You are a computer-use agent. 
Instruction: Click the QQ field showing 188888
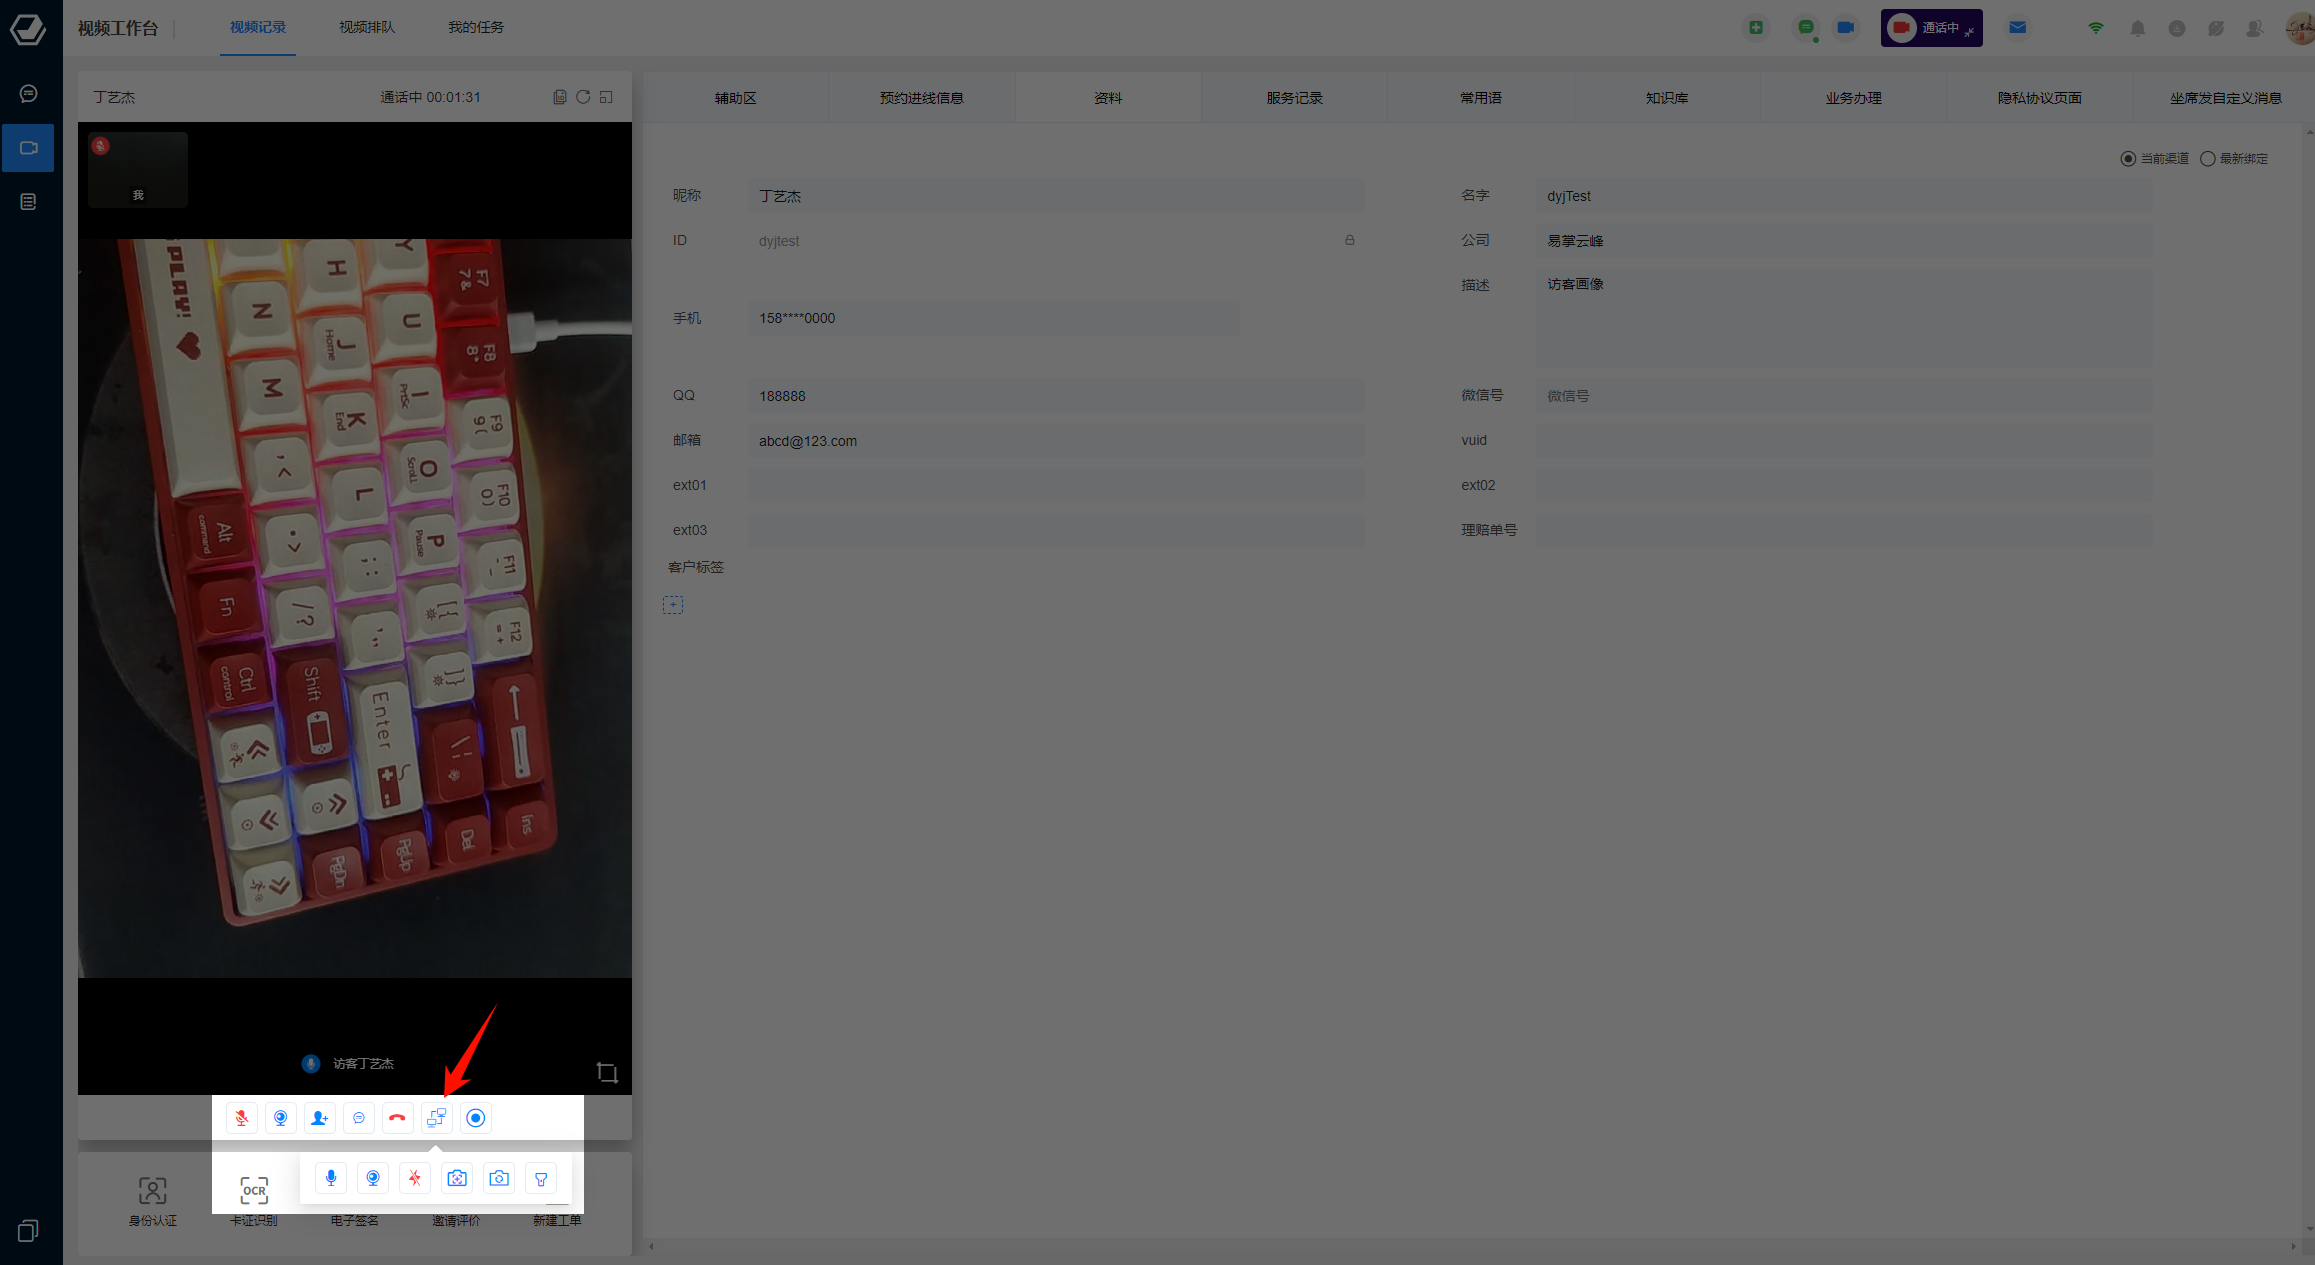coord(1056,396)
